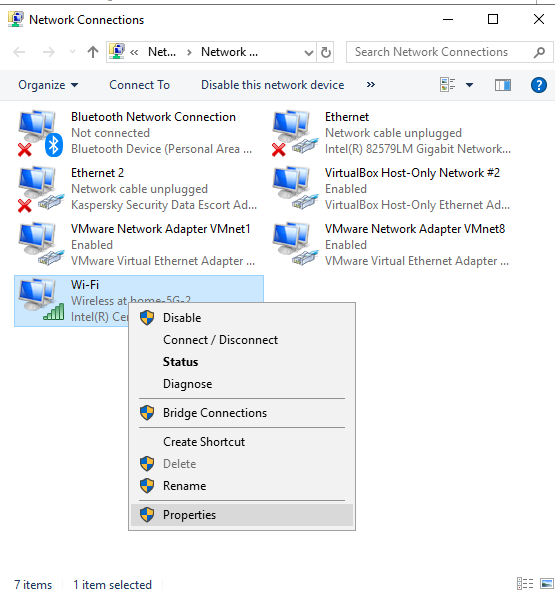Click the search magnifier icon
The image size is (555, 596).
(539, 52)
